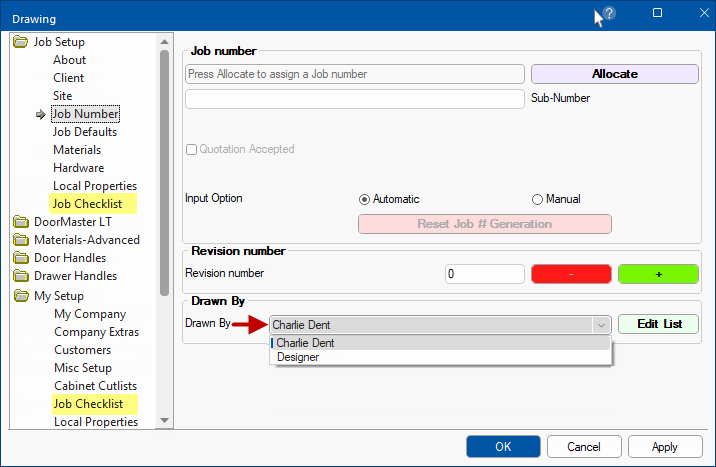Image resolution: width=716 pixels, height=467 pixels.
Task: Close the Drawing dialog
Action: tap(704, 13)
